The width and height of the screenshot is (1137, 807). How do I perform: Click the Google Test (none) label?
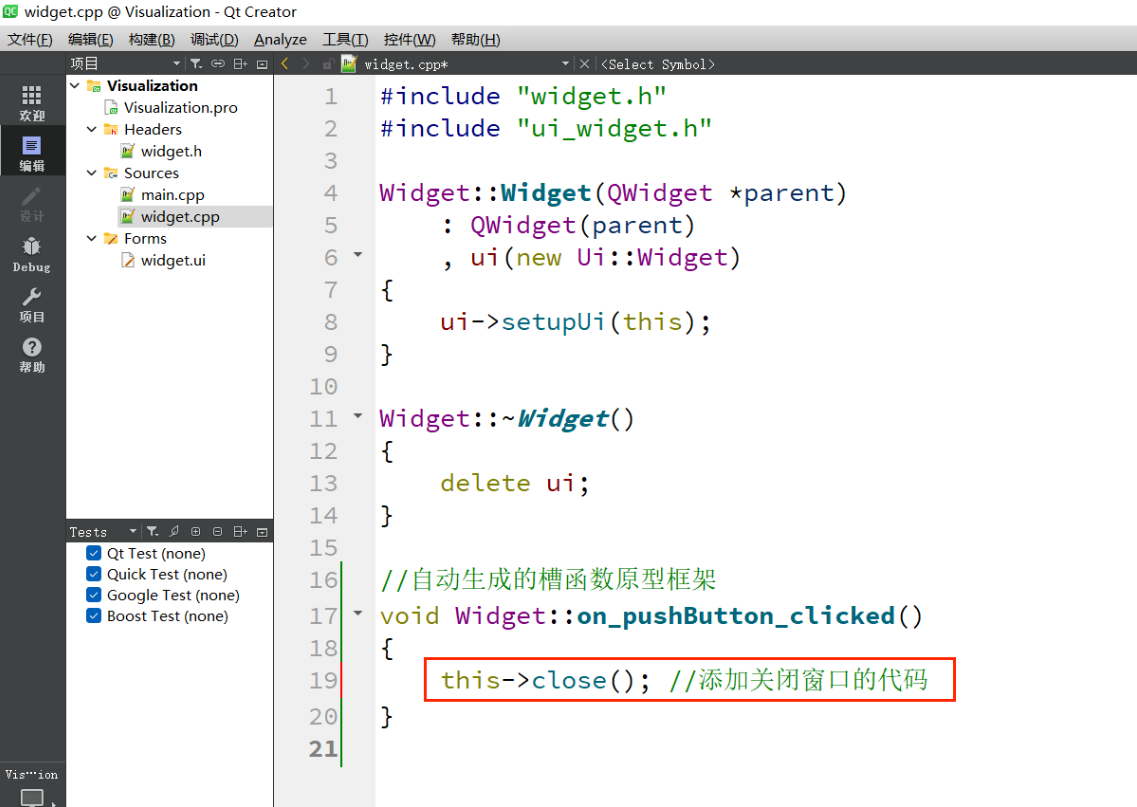click(x=173, y=595)
